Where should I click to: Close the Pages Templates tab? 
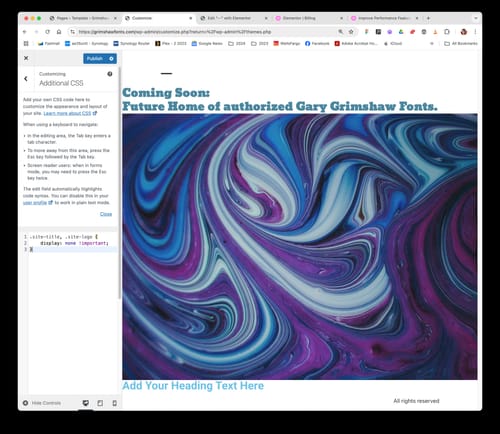[x=115, y=18]
